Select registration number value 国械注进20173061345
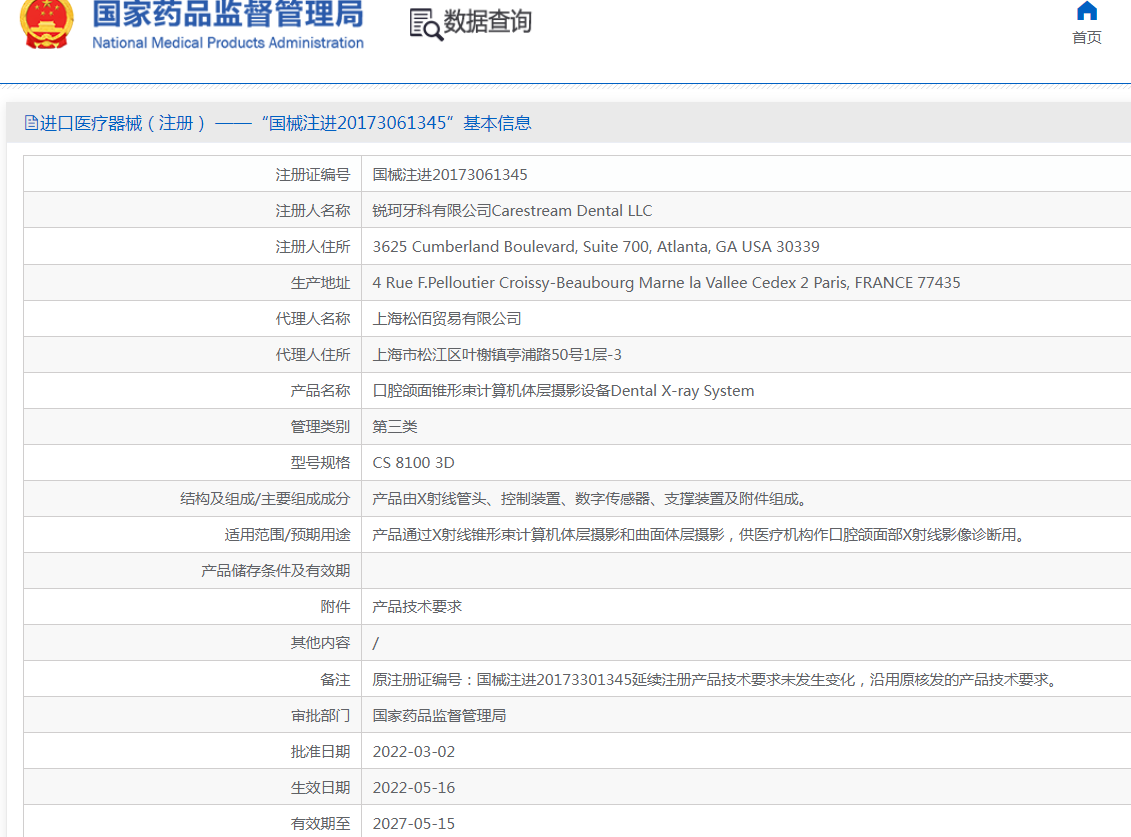 [450, 175]
